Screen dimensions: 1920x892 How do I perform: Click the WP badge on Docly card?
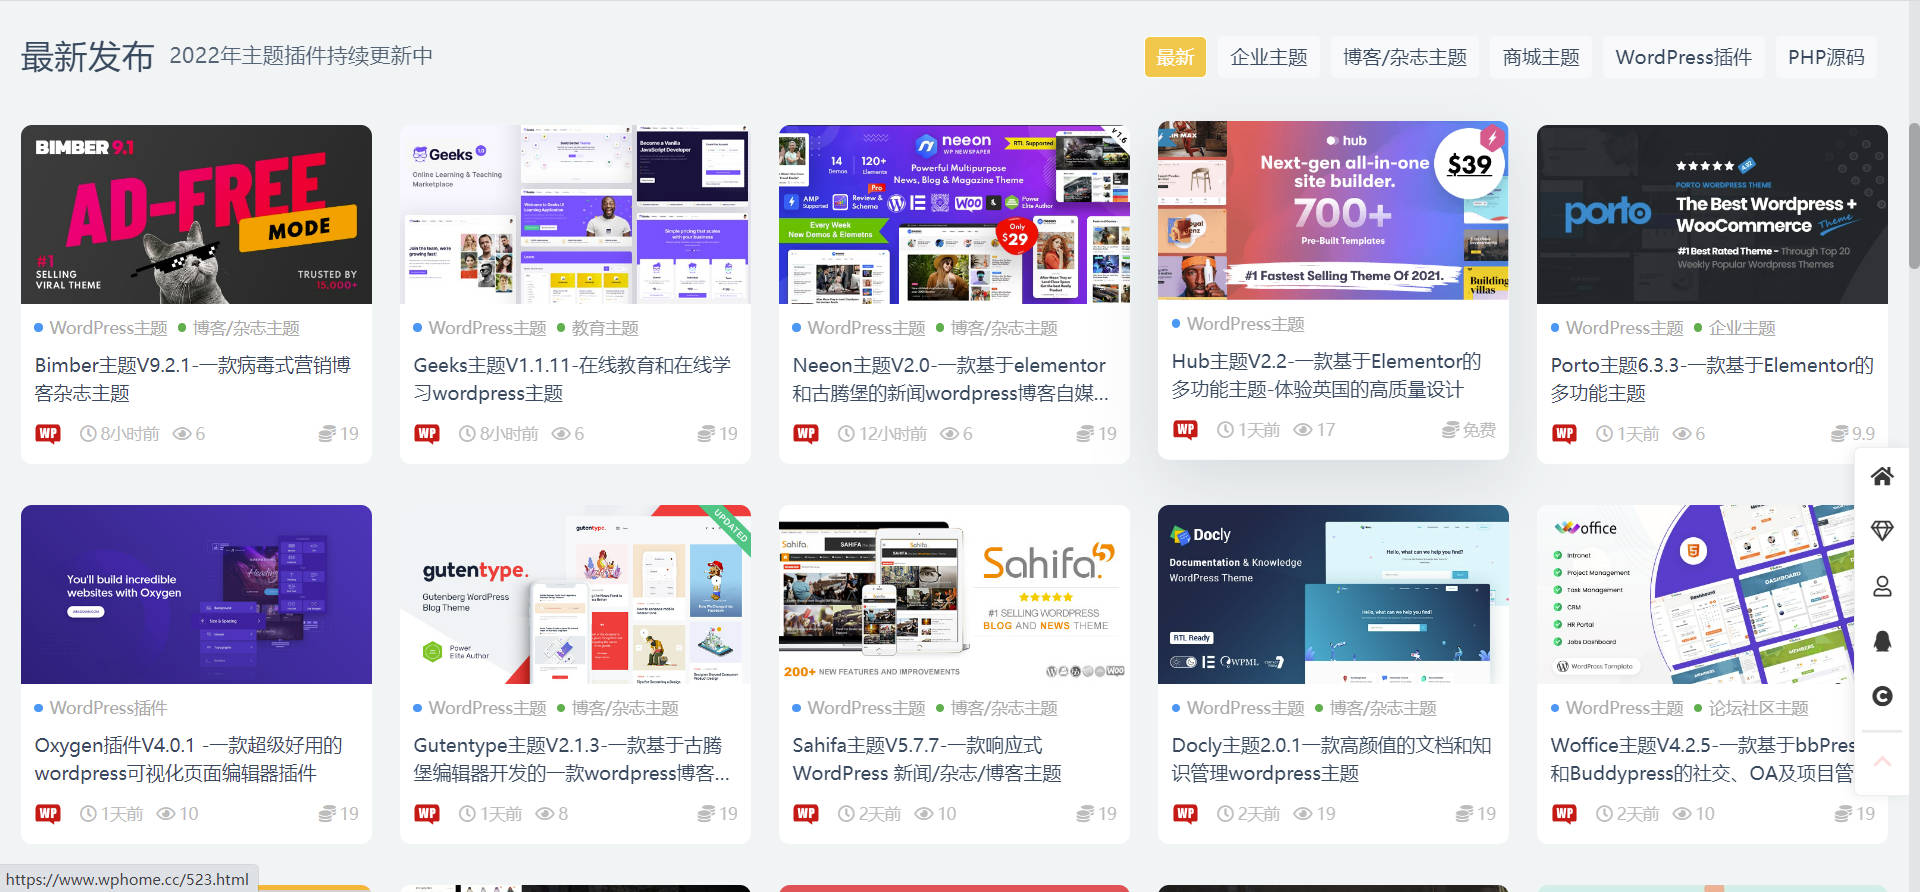click(1185, 813)
